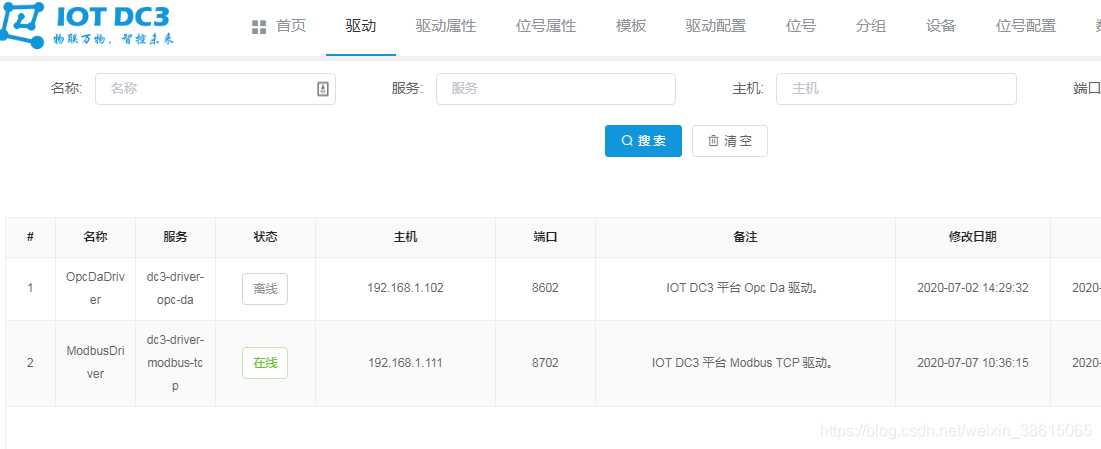This screenshot has height=449, width=1101.
Task: Click the blue 搜索 button
Action: pyautogui.click(x=643, y=141)
